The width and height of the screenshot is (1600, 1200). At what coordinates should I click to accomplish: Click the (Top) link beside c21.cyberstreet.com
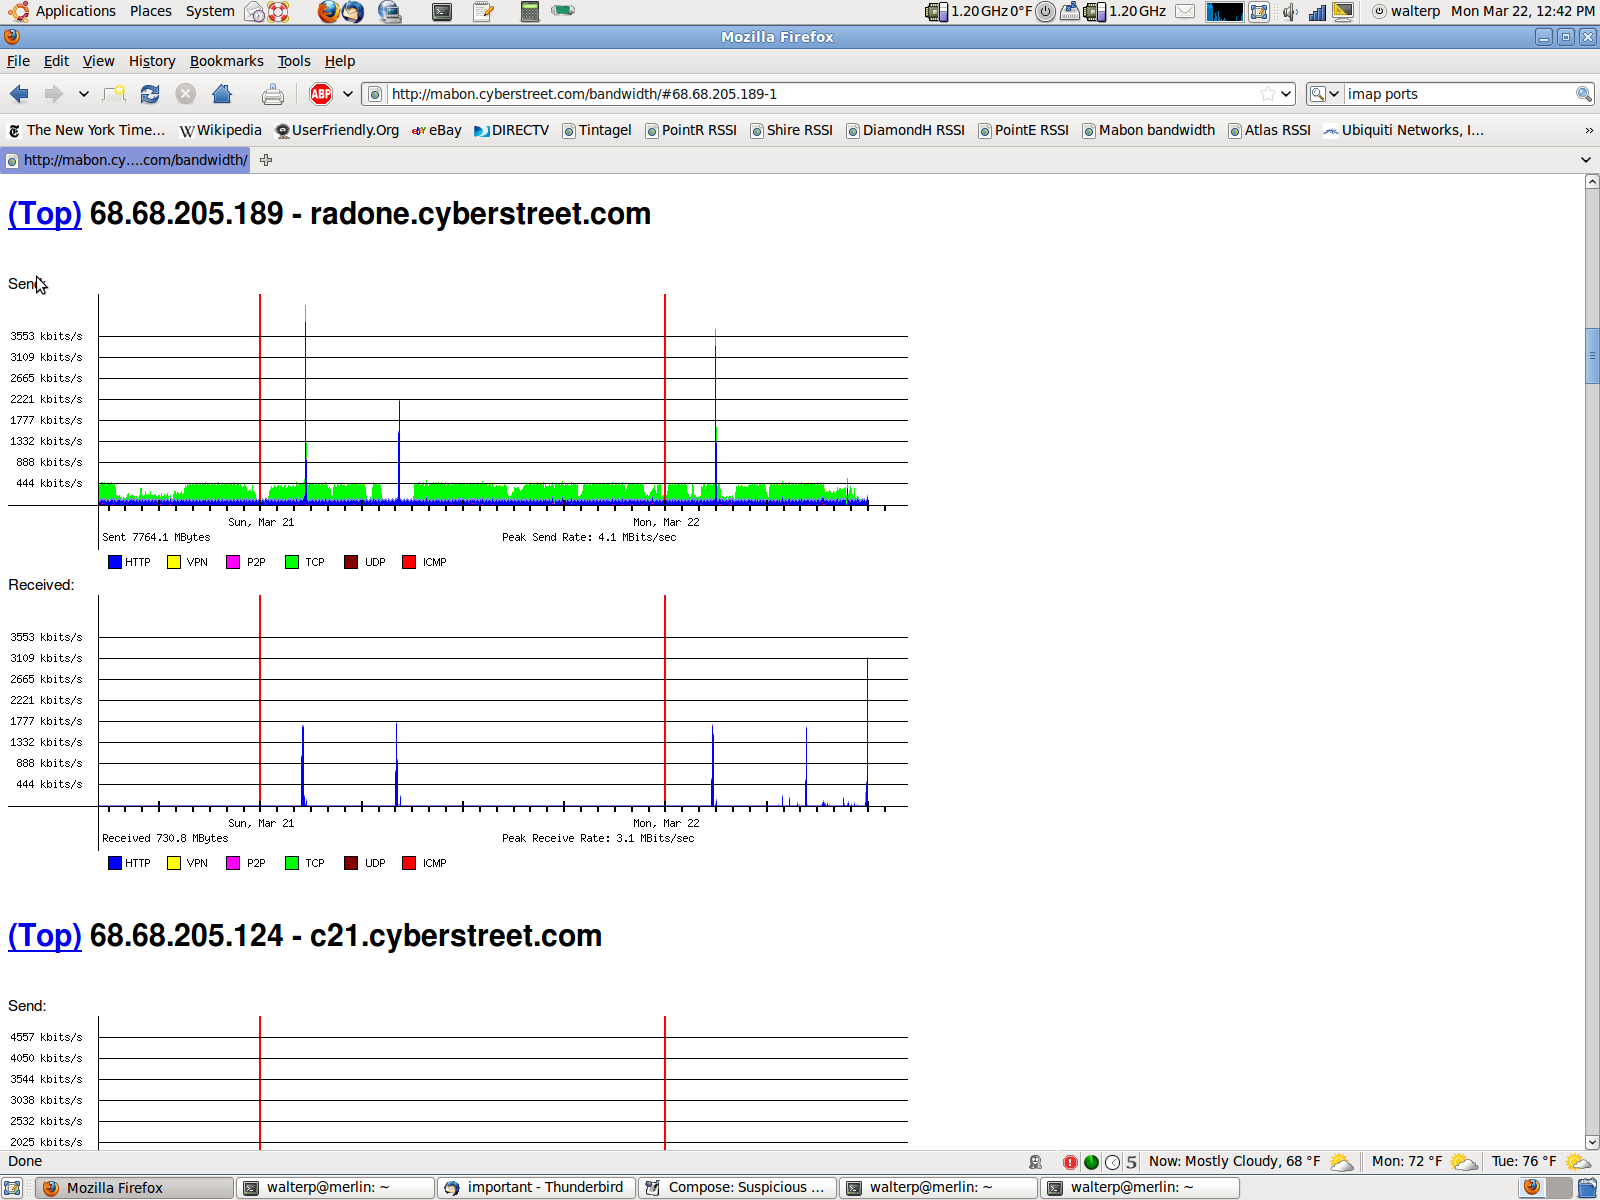pos(45,936)
